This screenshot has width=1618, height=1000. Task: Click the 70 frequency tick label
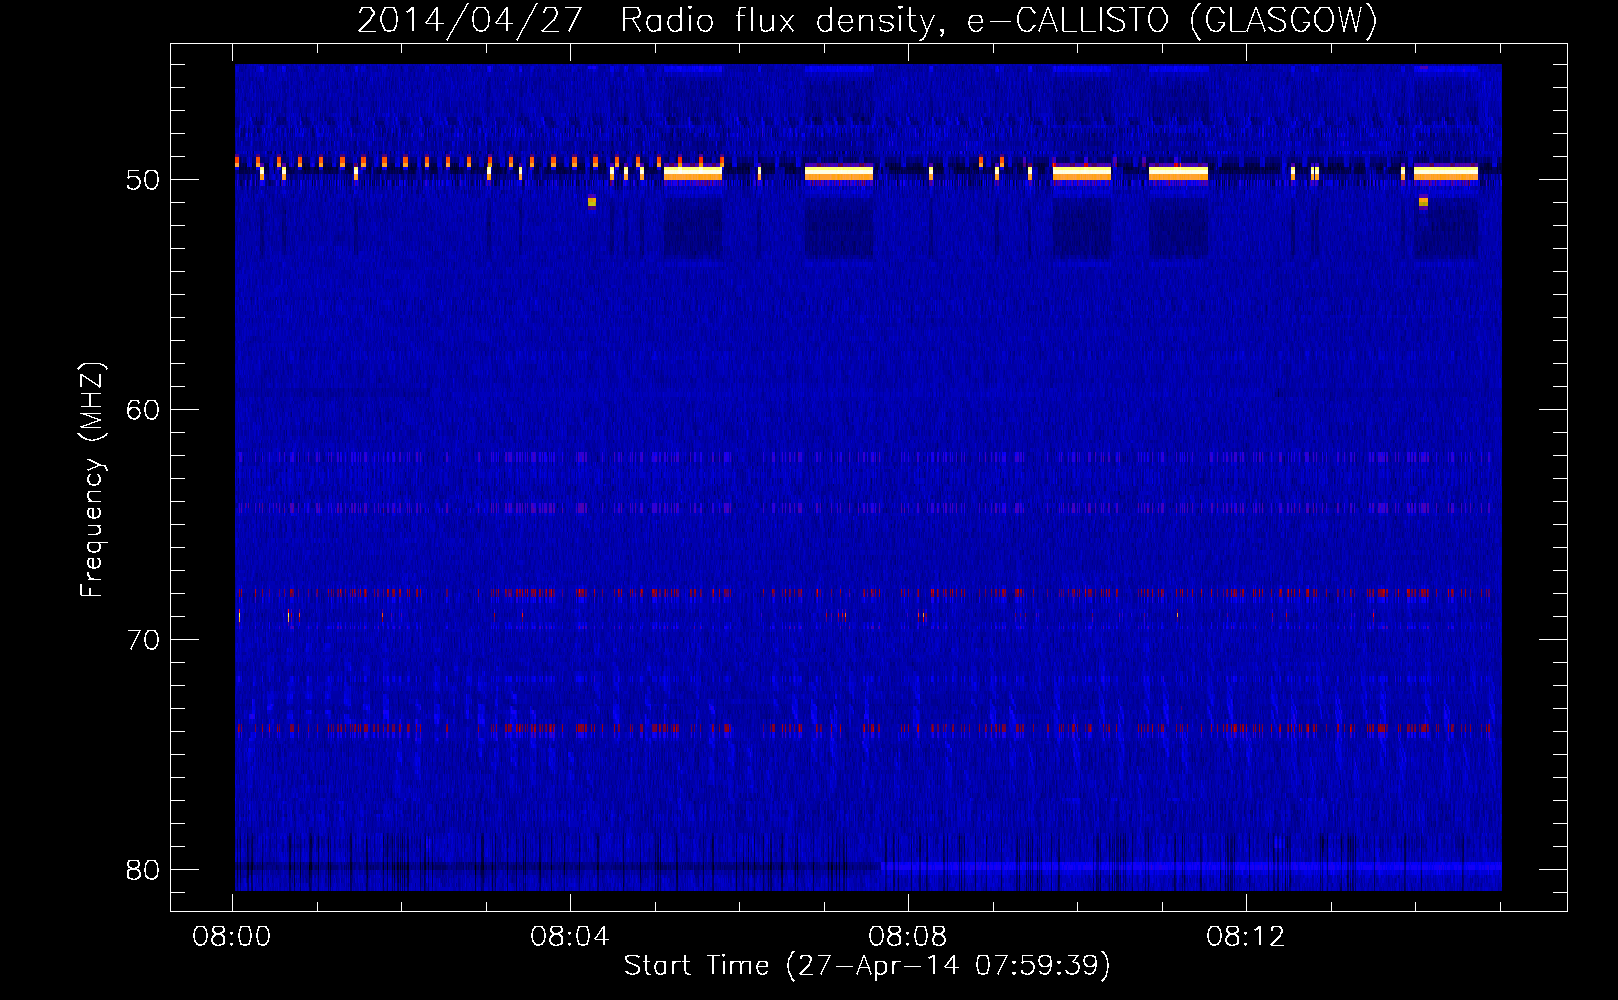[144, 640]
